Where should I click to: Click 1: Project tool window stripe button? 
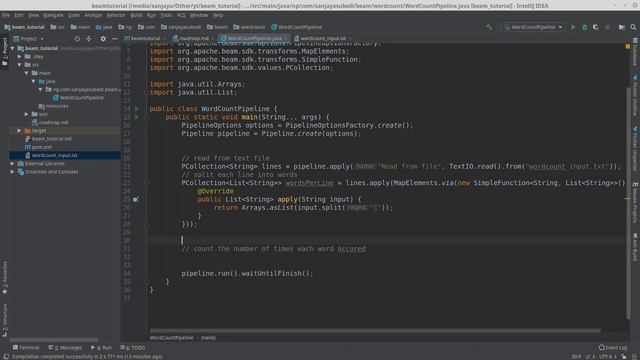tap(5, 51)
